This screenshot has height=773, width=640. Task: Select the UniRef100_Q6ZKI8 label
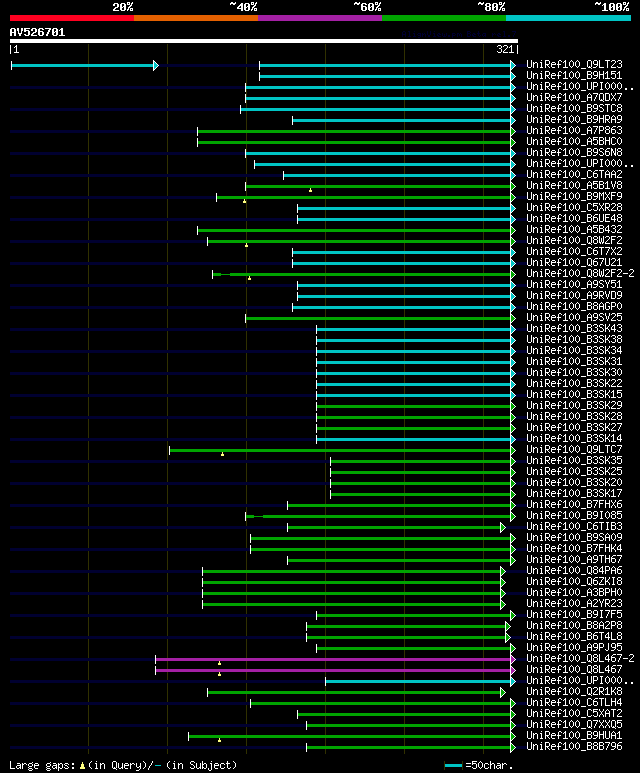(574, 581)
